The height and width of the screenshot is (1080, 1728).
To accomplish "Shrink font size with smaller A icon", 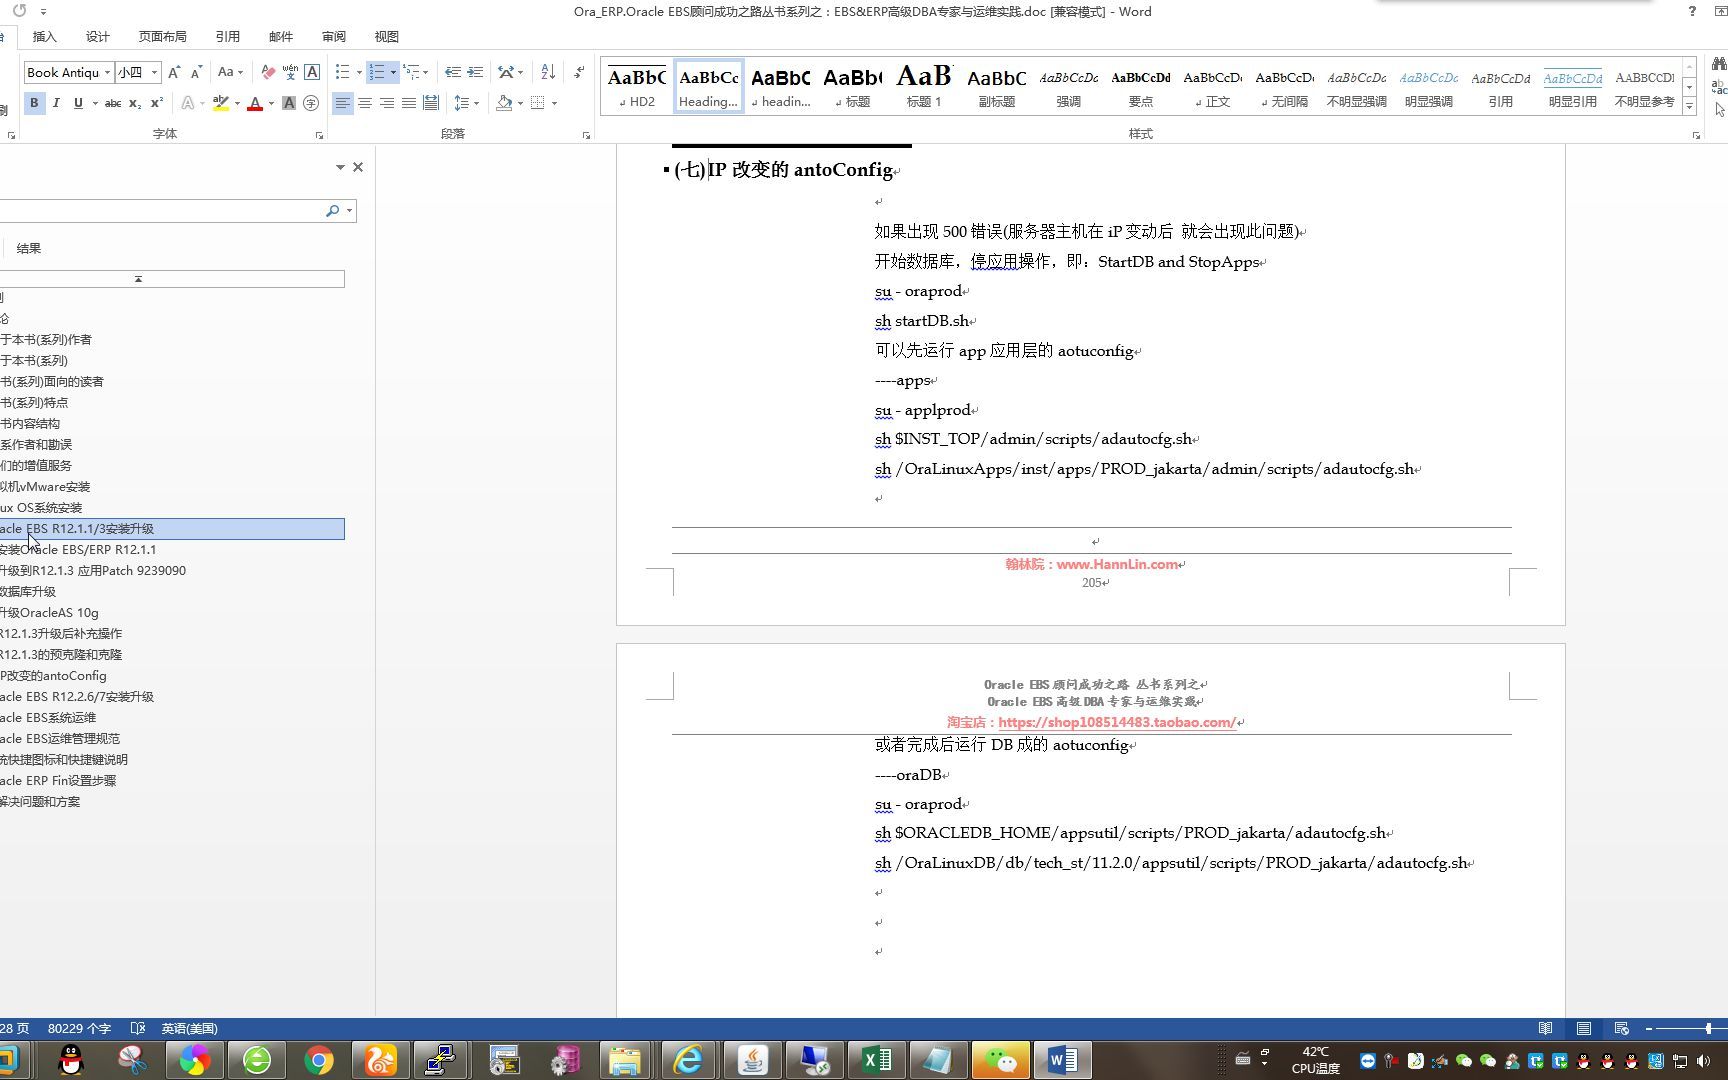I will pyautogui.click(x=196, y=72).
